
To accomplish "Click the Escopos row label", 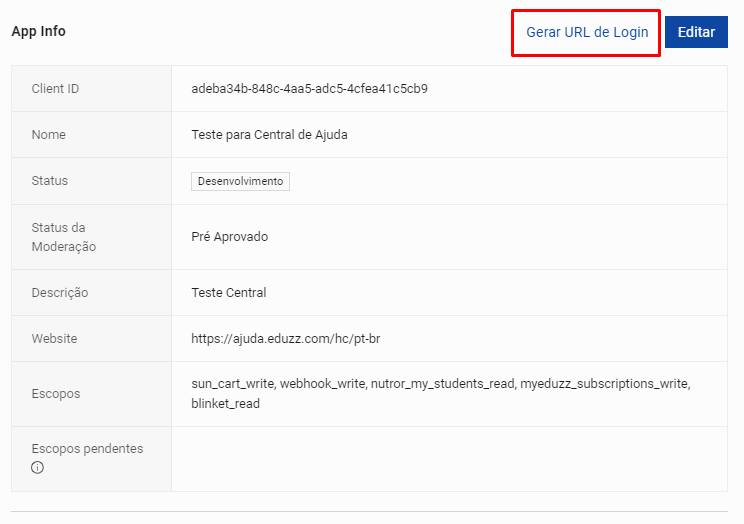I will [x=56, y=393].
